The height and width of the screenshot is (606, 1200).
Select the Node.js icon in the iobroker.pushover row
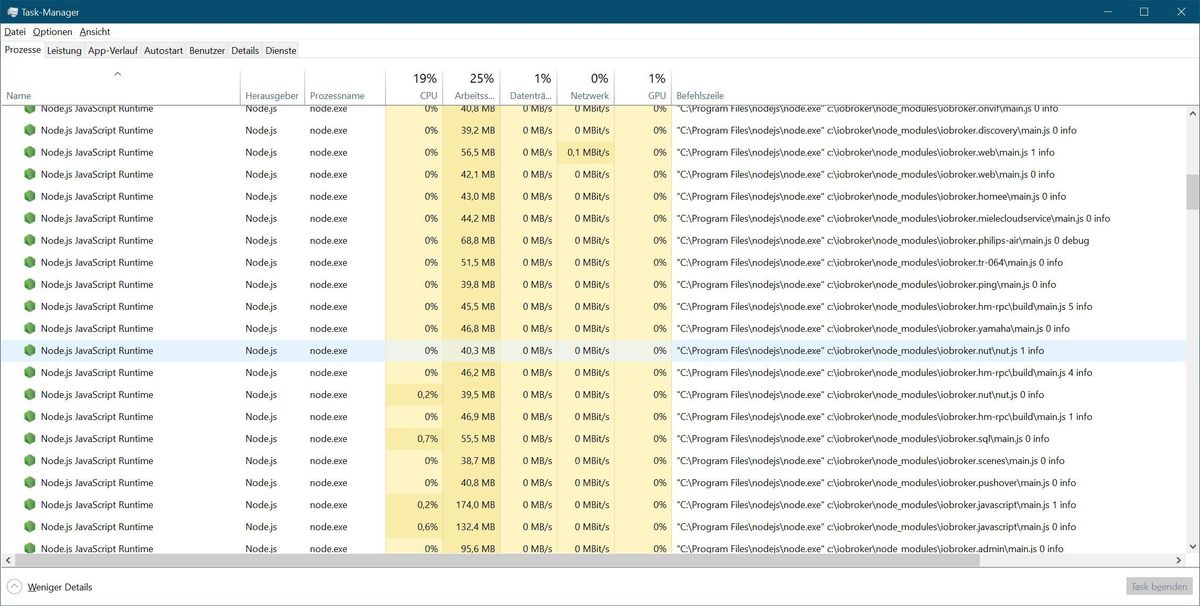pyautogui.click(x=30, y=482)
